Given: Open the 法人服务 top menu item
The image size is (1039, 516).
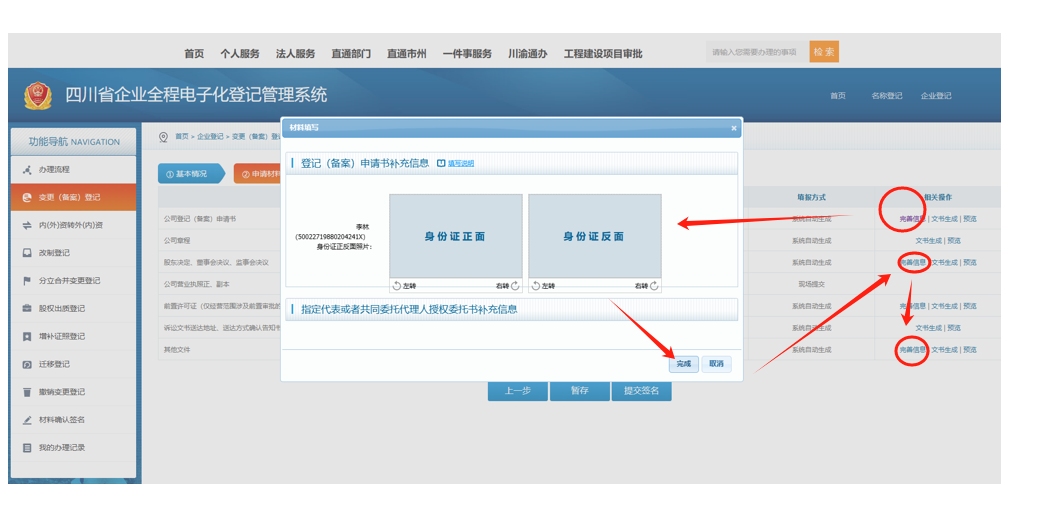Looking at the screenshot, I should pyautogui.click(x=295, y=54).
